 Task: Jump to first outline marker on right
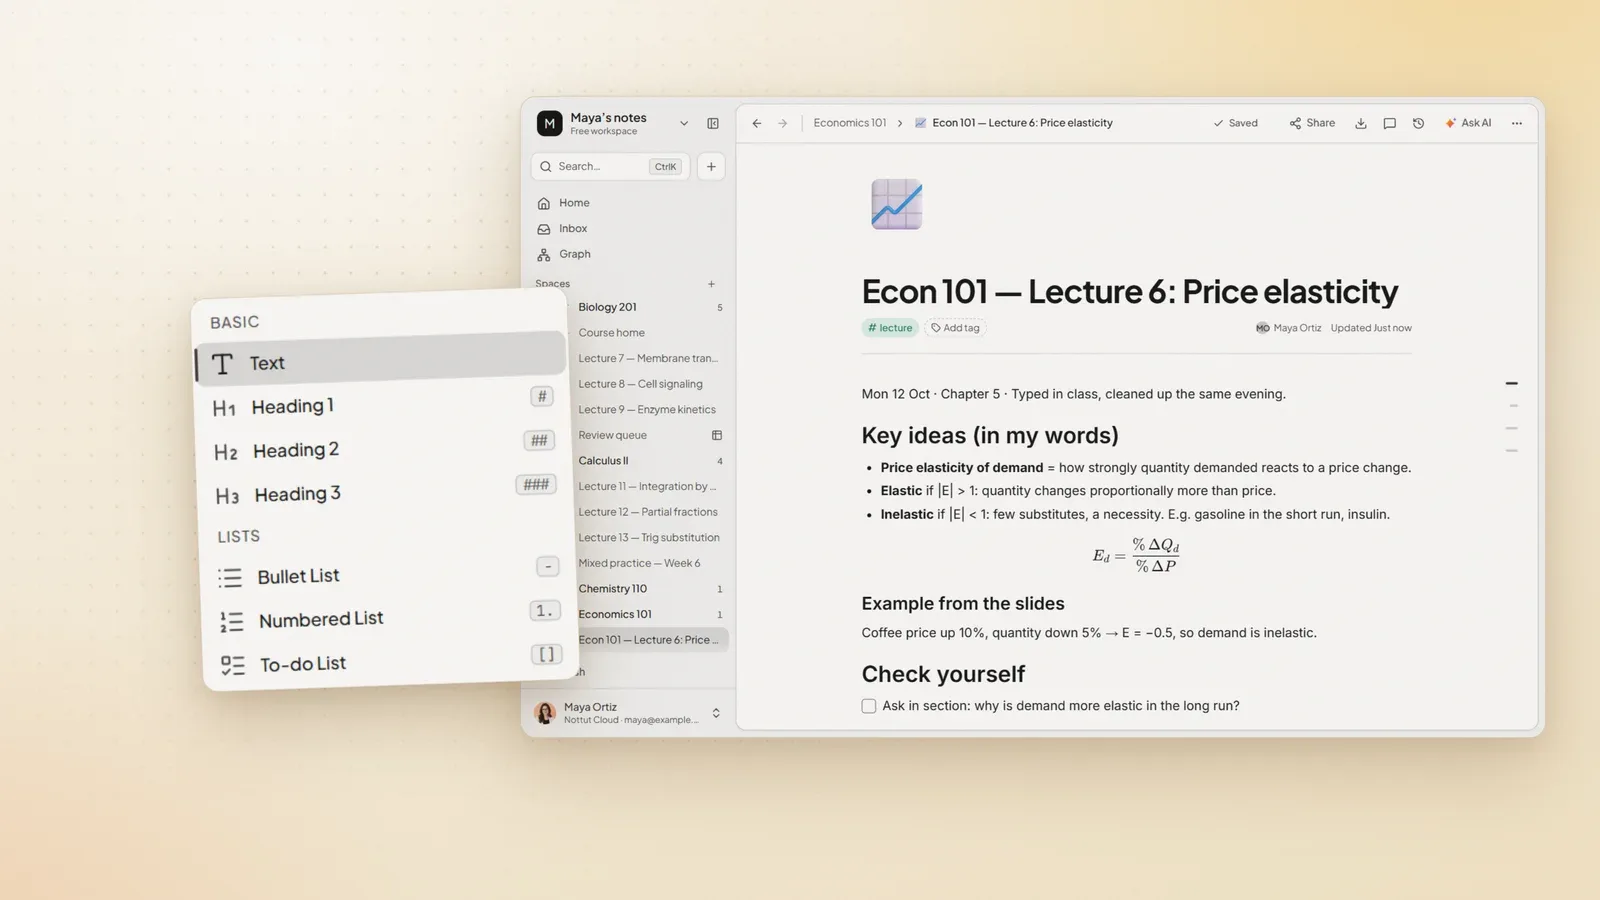point(1512,383)
